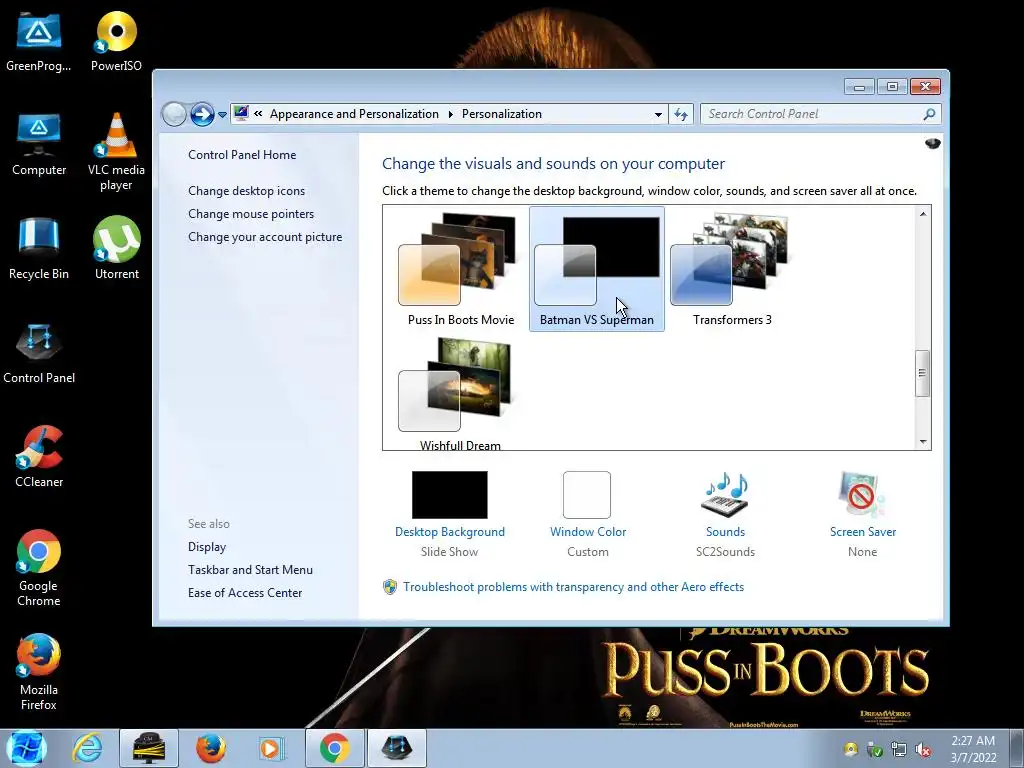Click the Screen Saver icon
The image size is (1024, 768).
862,494
